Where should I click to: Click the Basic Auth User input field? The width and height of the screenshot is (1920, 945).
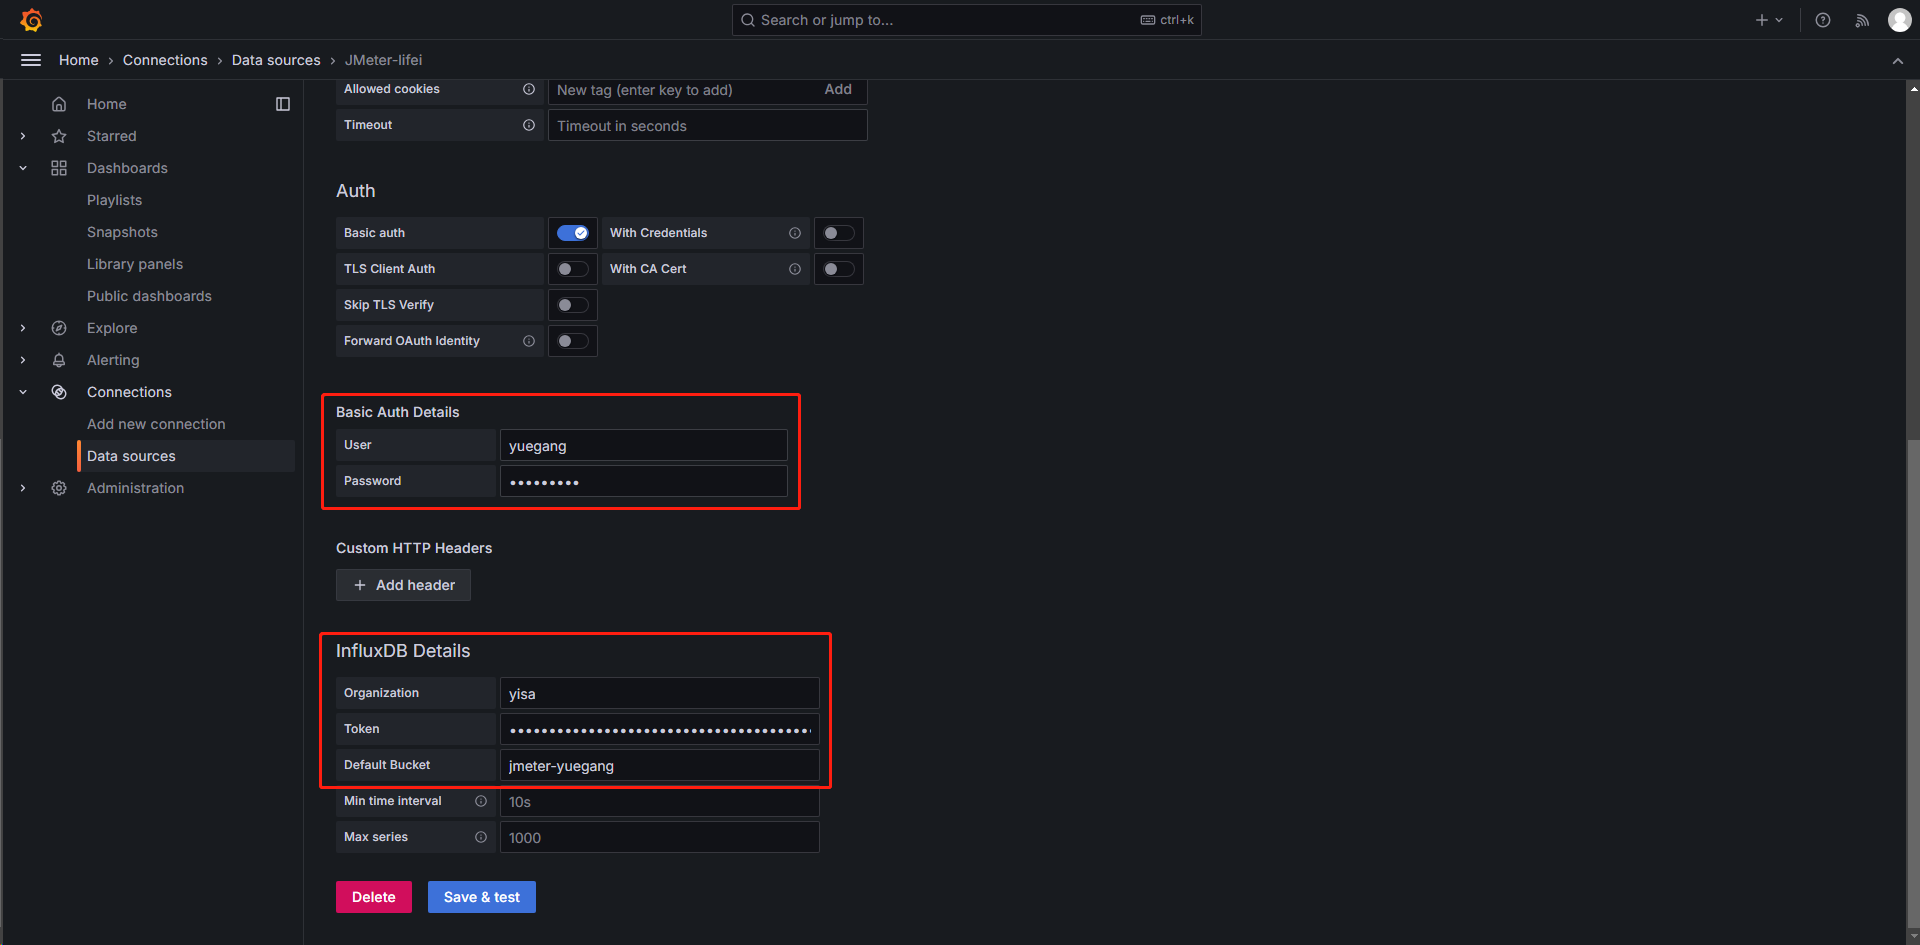pos(644,445)
